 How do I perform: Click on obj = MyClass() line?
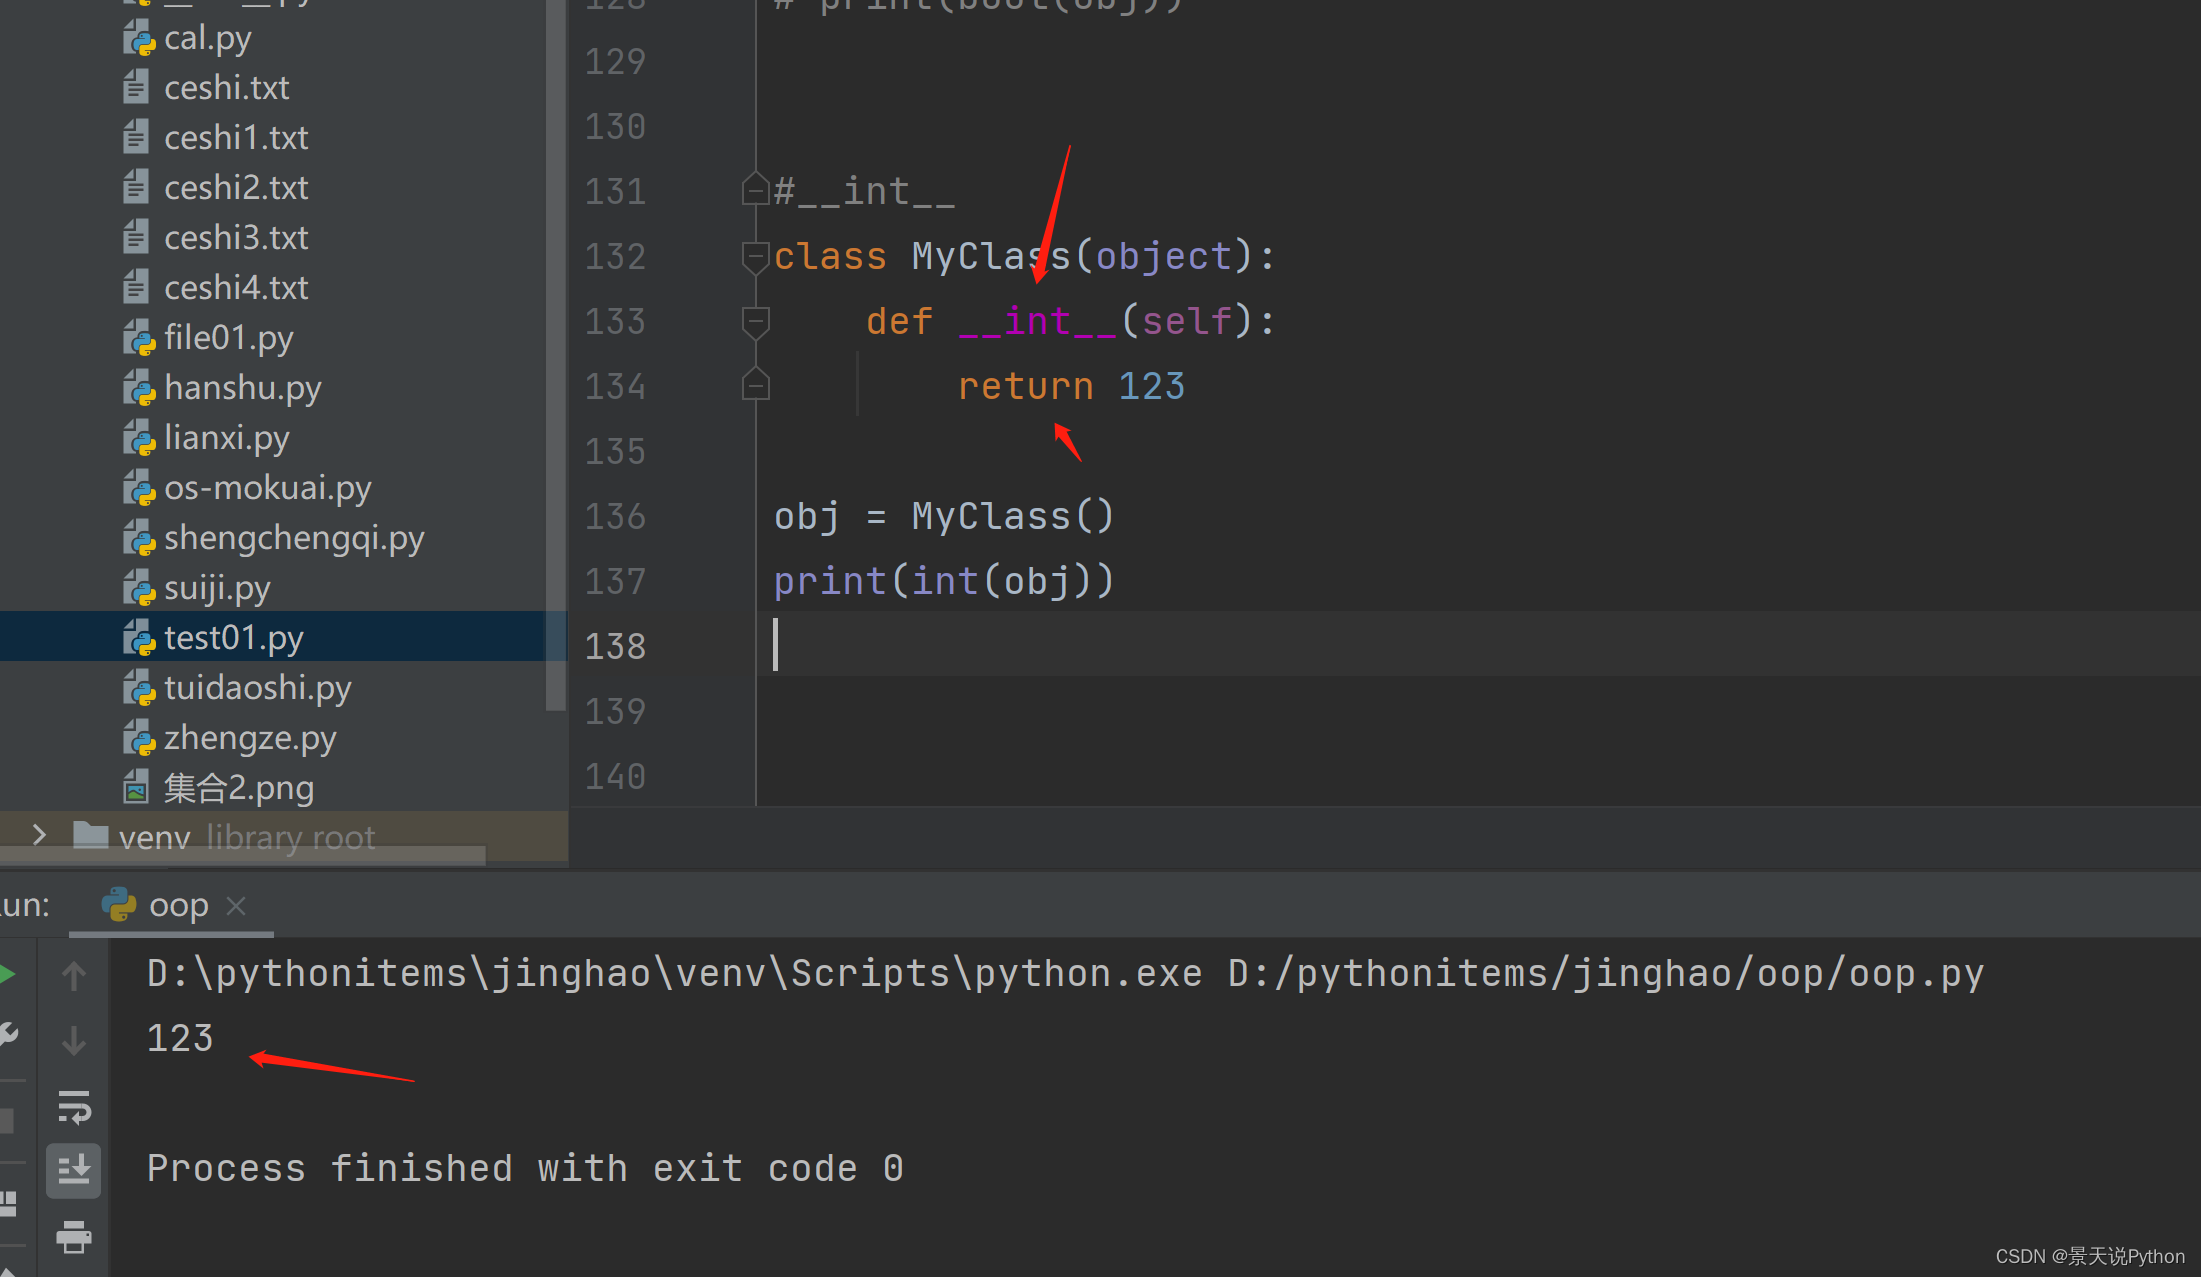pos(944,516)
